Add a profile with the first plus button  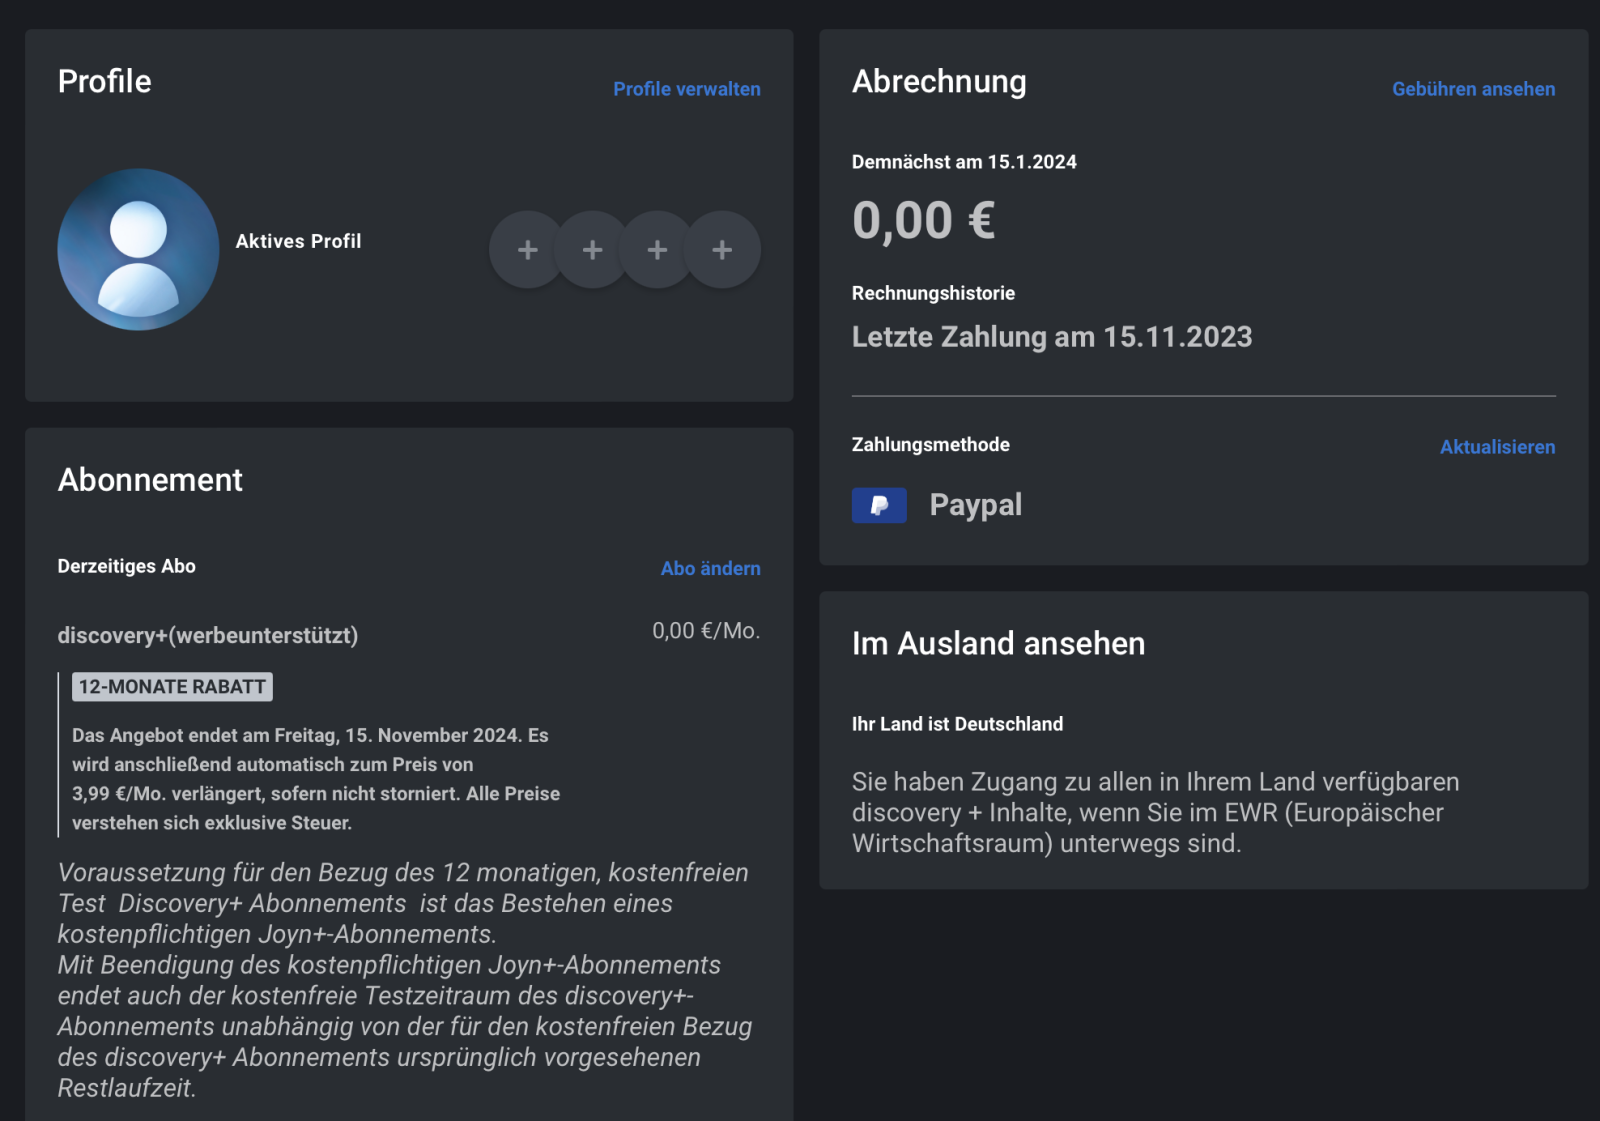pyautogui.click(x=528, y=249)
